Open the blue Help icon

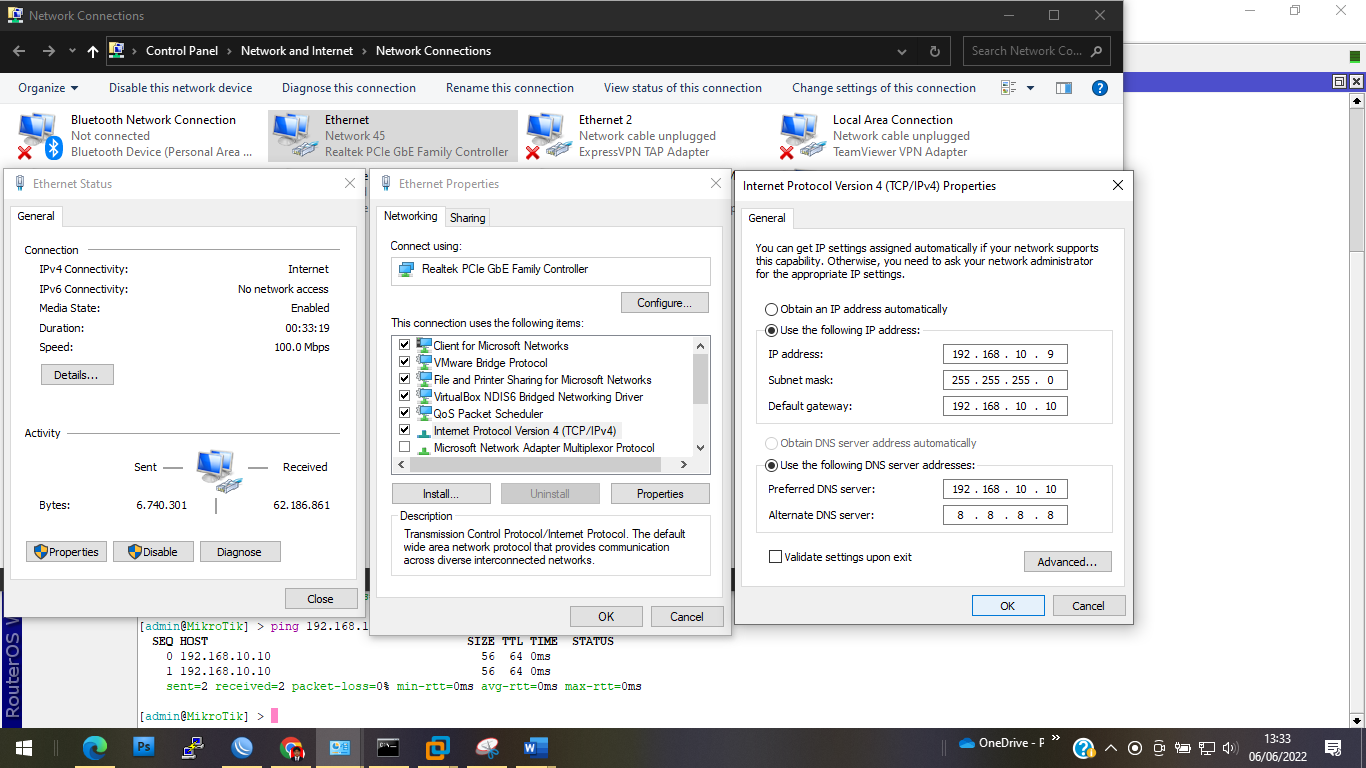pos(1099,88)
